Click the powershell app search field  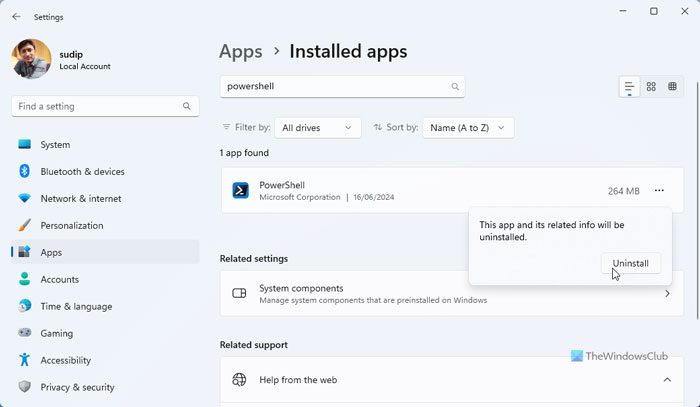[333, 87]
